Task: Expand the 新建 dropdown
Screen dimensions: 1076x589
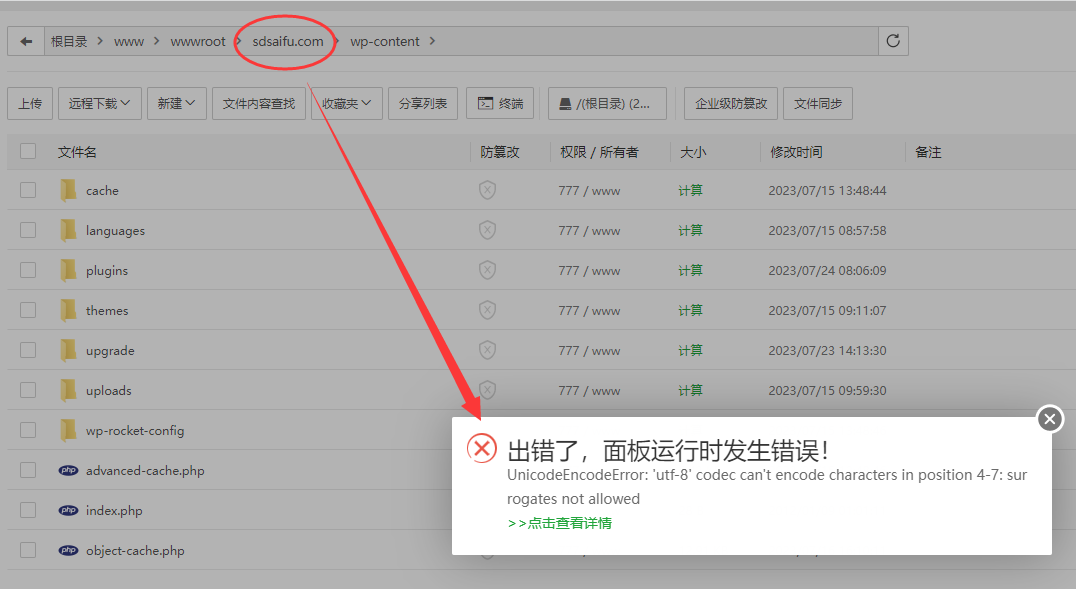Action: (176, 104)
